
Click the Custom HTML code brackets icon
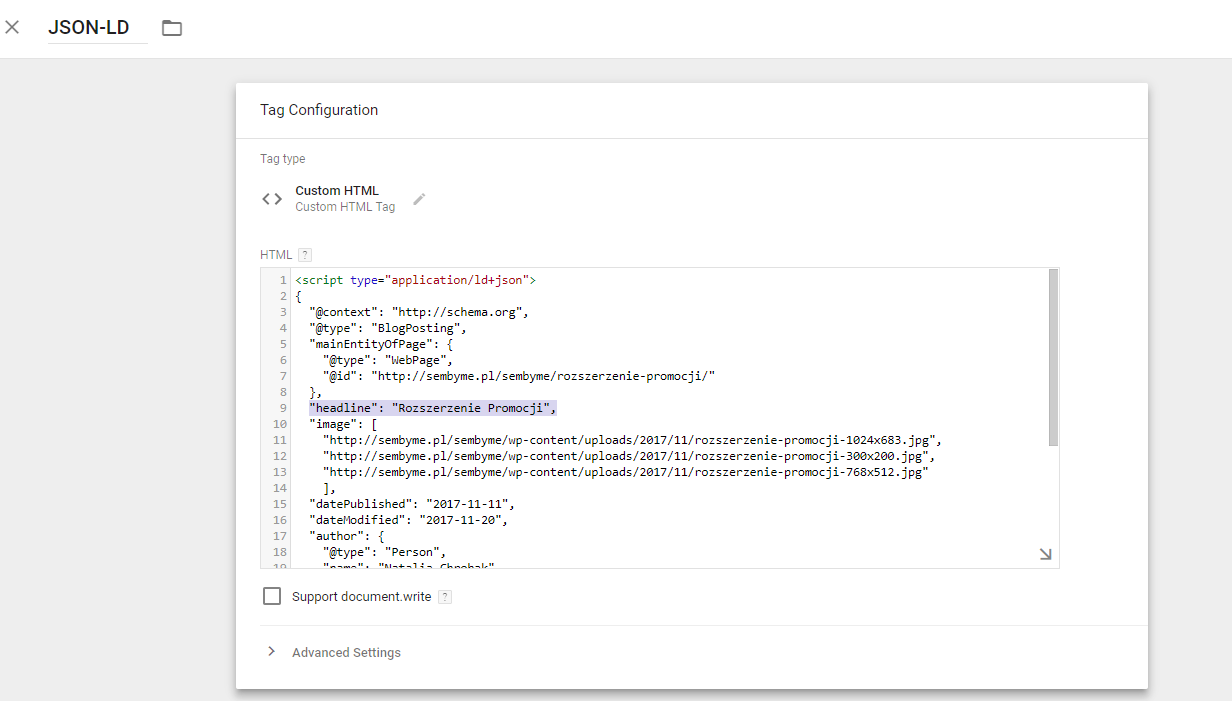click(272, 199)
